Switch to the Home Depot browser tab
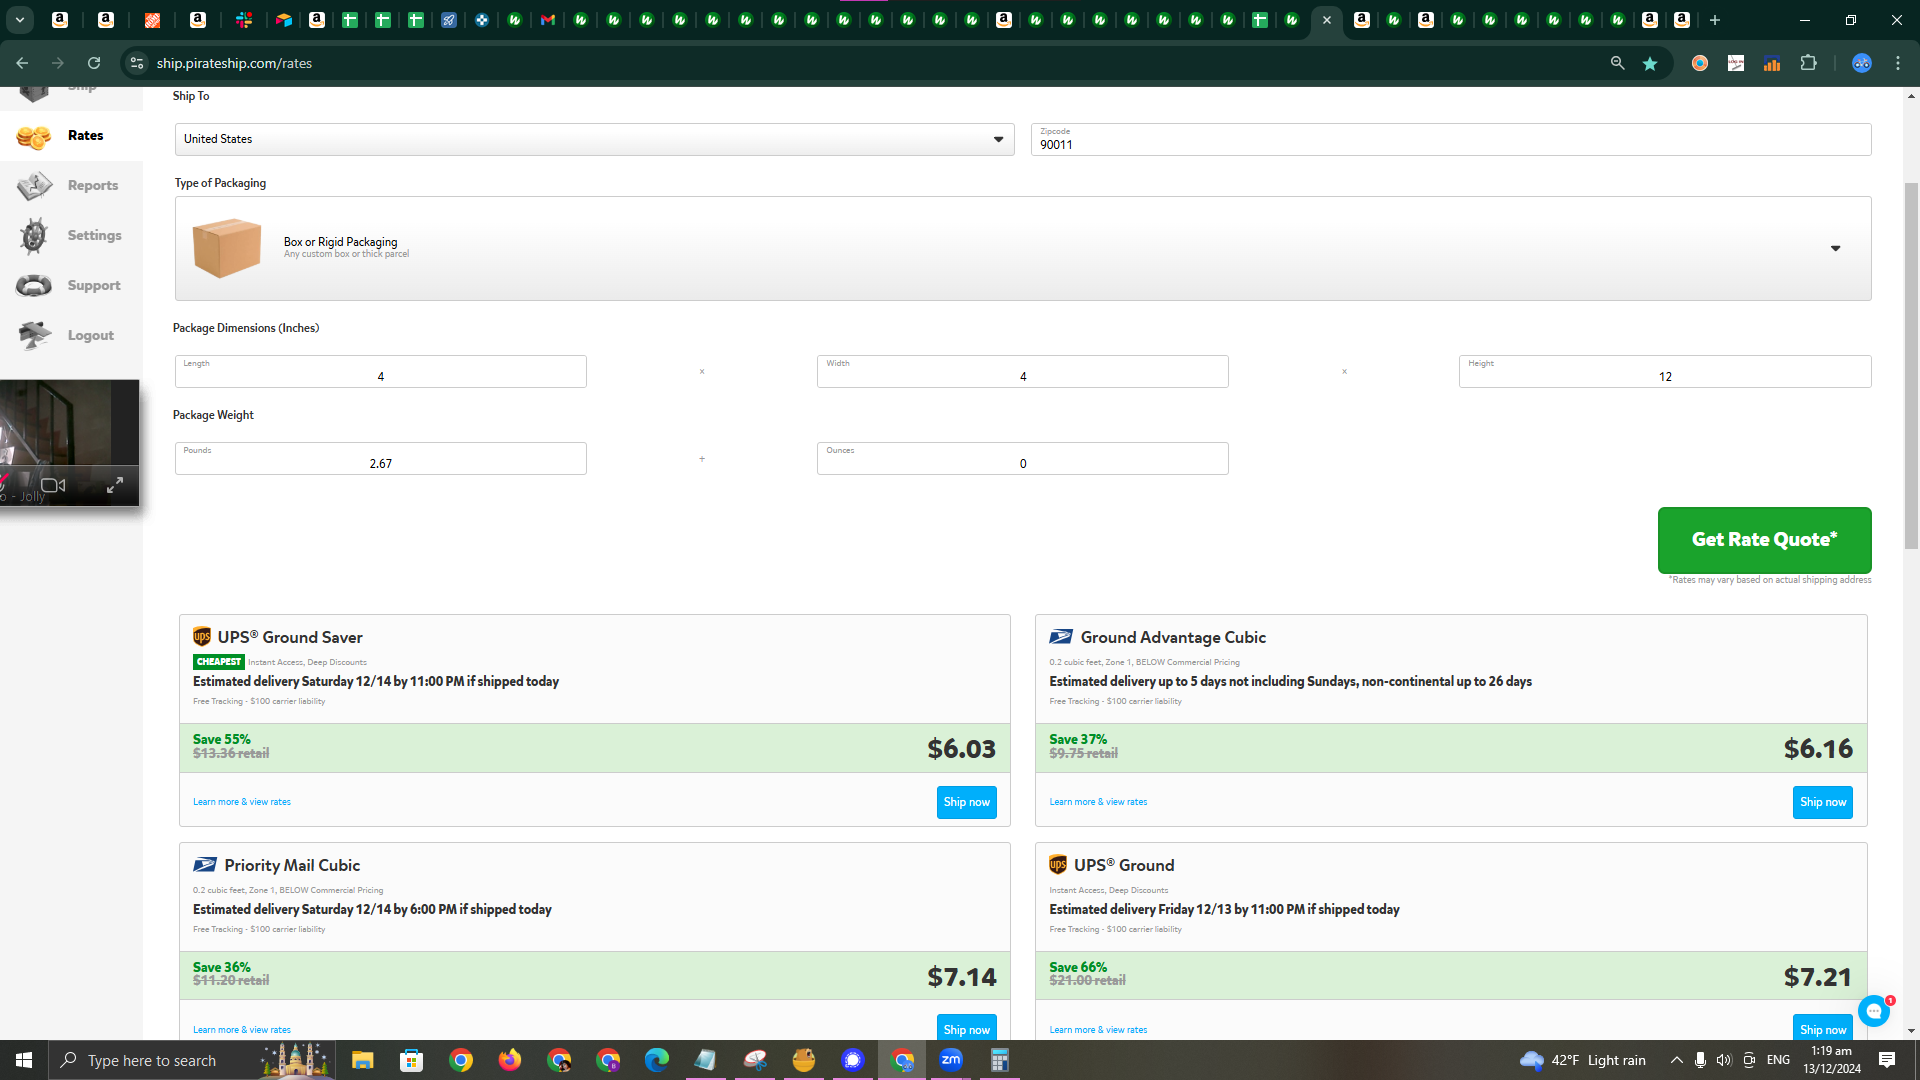The height and width of the screenshot is (1080, 1920). (x=152, y=20)
